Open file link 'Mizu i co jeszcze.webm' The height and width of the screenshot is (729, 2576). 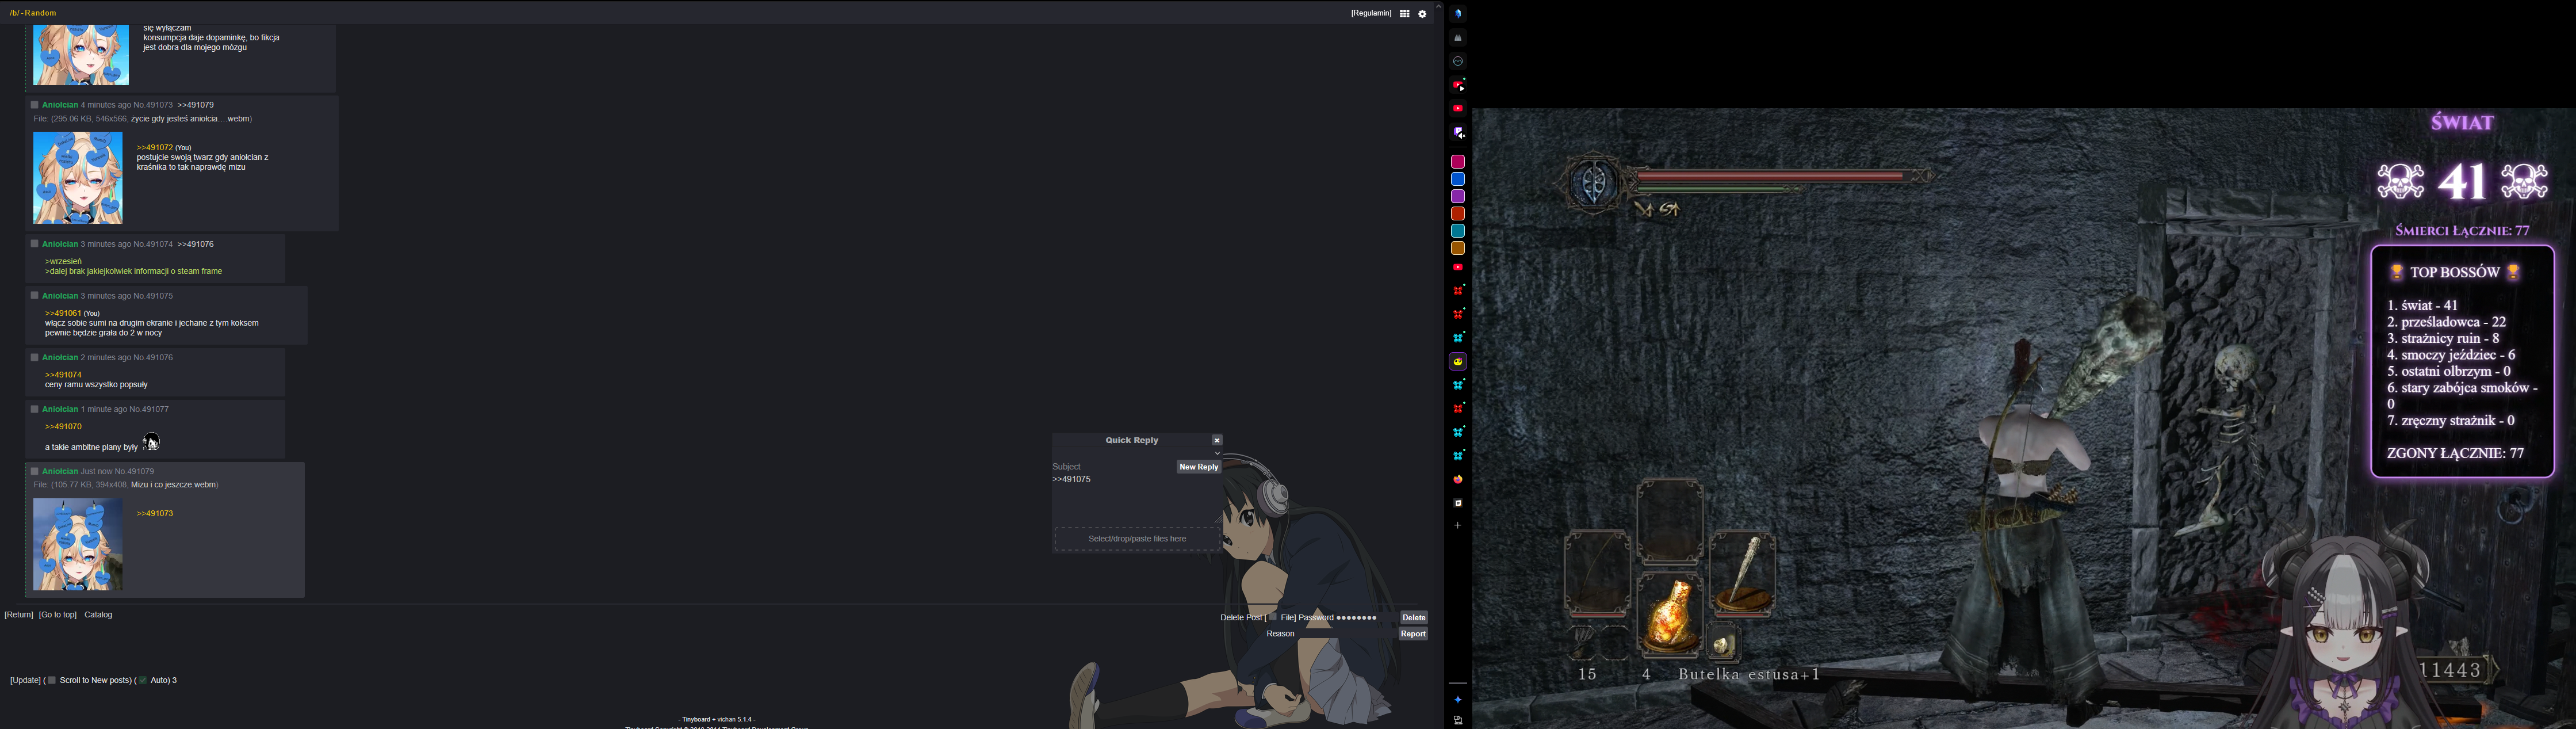(x=174, y=486)
